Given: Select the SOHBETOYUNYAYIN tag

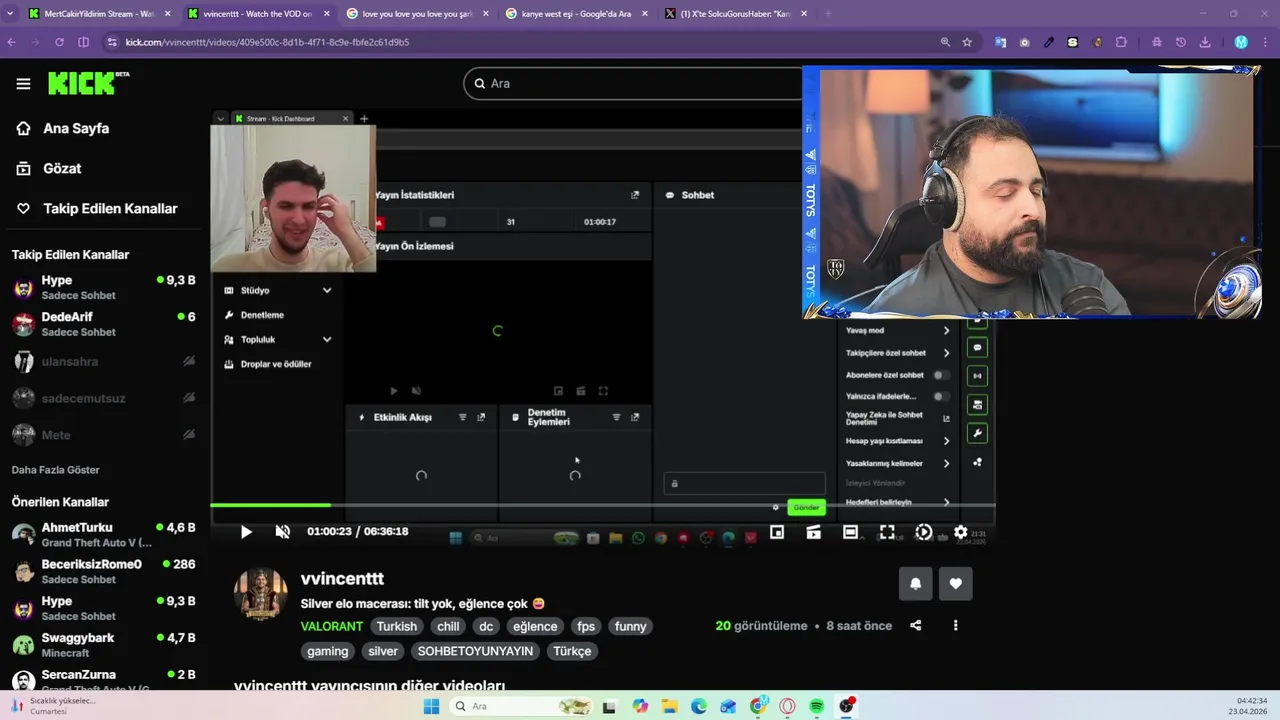Looking at the screenshot, I should click(x=475, y=651).
